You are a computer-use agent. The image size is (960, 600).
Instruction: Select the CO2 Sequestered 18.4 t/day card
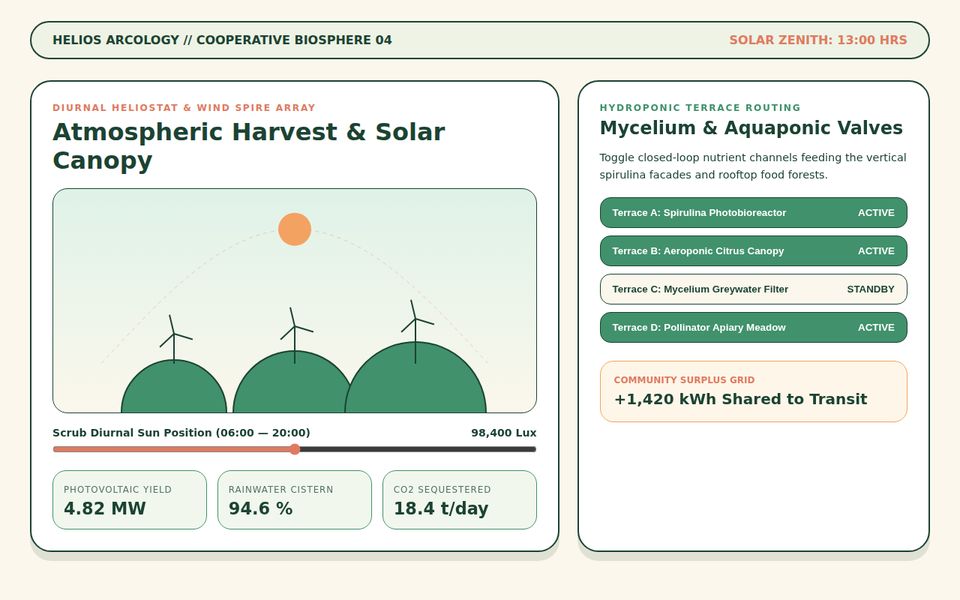coord(459,500)
